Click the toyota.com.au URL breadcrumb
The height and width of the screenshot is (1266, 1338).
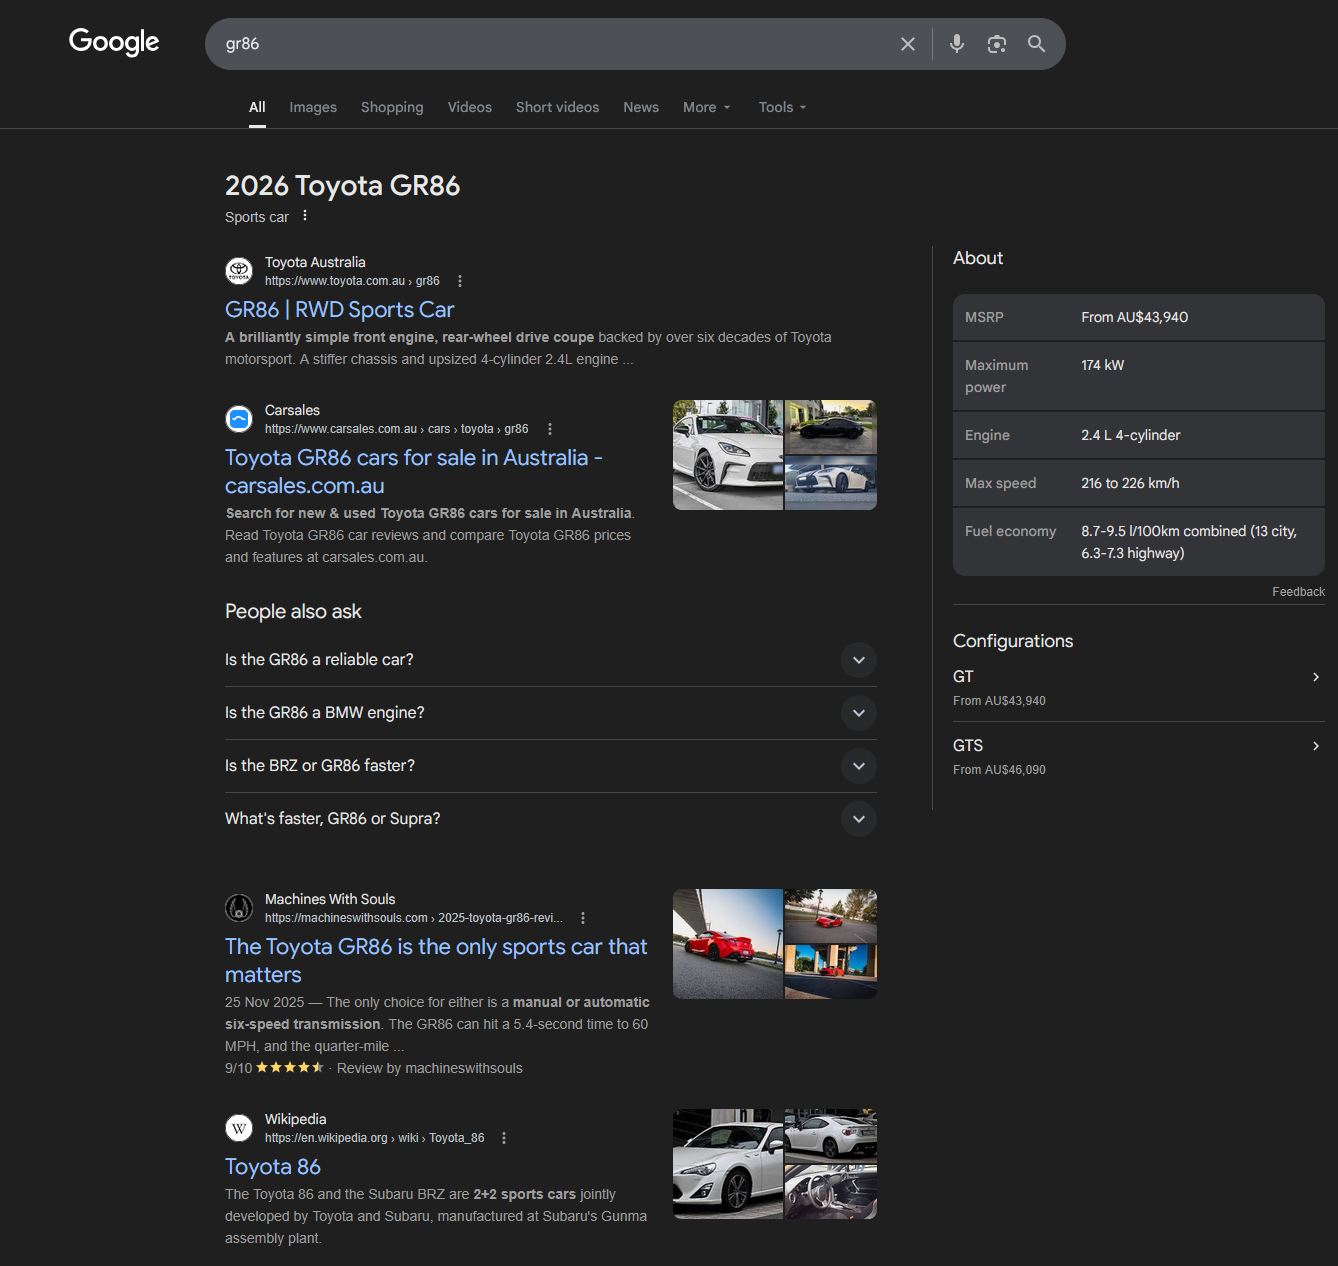pos(352,281)
